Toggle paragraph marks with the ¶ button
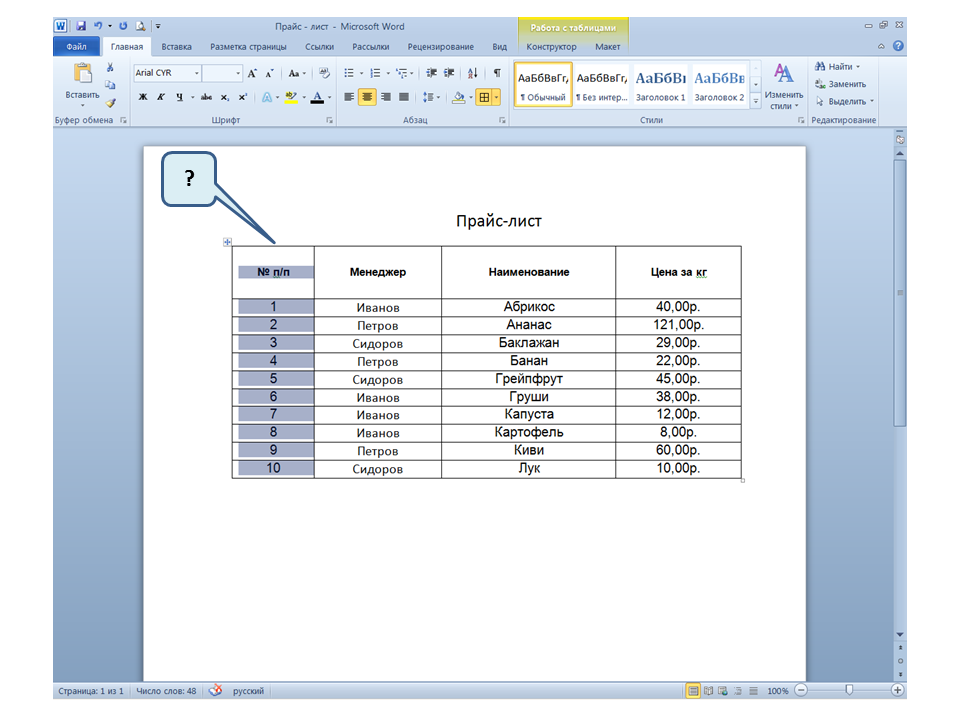The height and width of the screenshot is (720, 960). (x=497, y=73)
